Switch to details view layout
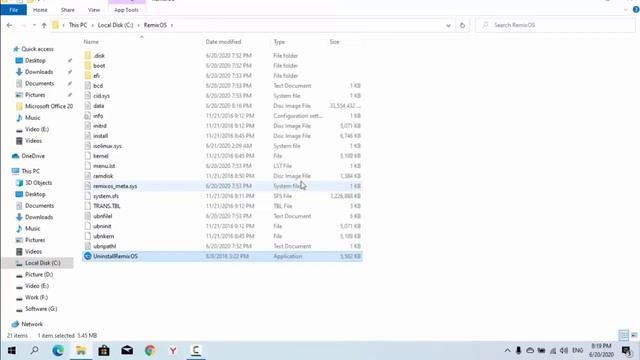This screenshot has height=360, width=640. coord(624,335)
